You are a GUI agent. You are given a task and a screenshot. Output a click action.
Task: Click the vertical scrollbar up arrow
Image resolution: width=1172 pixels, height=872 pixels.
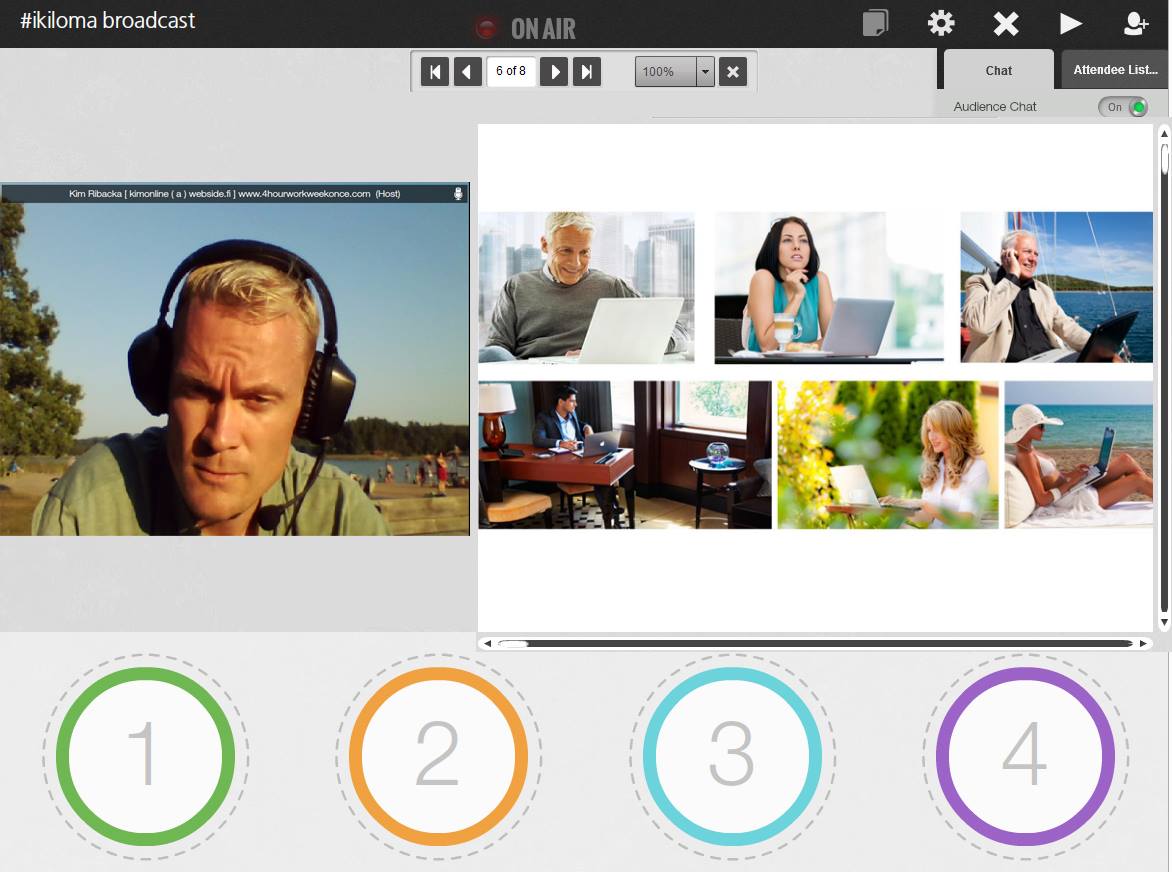pos(1164,133)
